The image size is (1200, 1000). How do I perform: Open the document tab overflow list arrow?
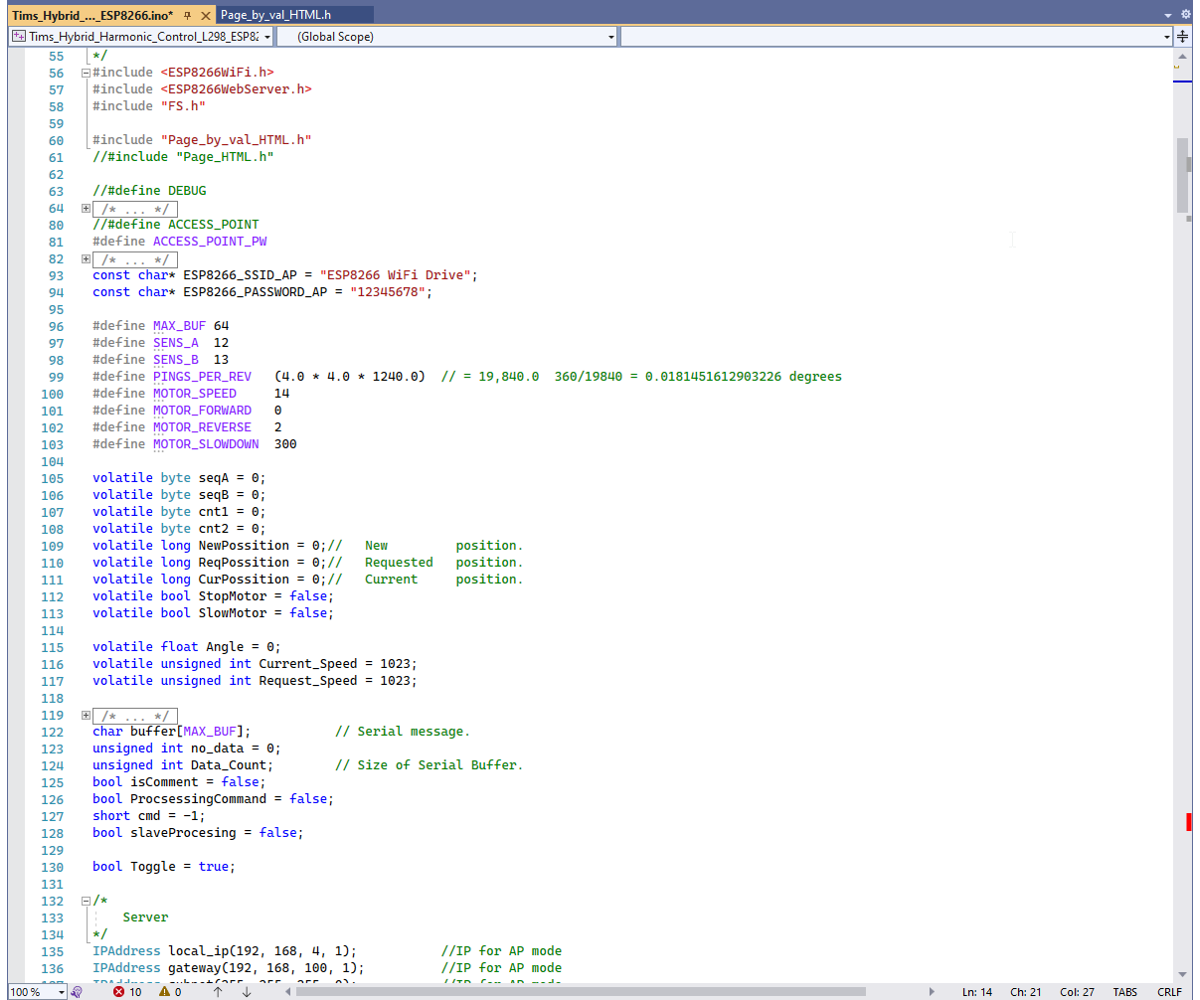1170,15
